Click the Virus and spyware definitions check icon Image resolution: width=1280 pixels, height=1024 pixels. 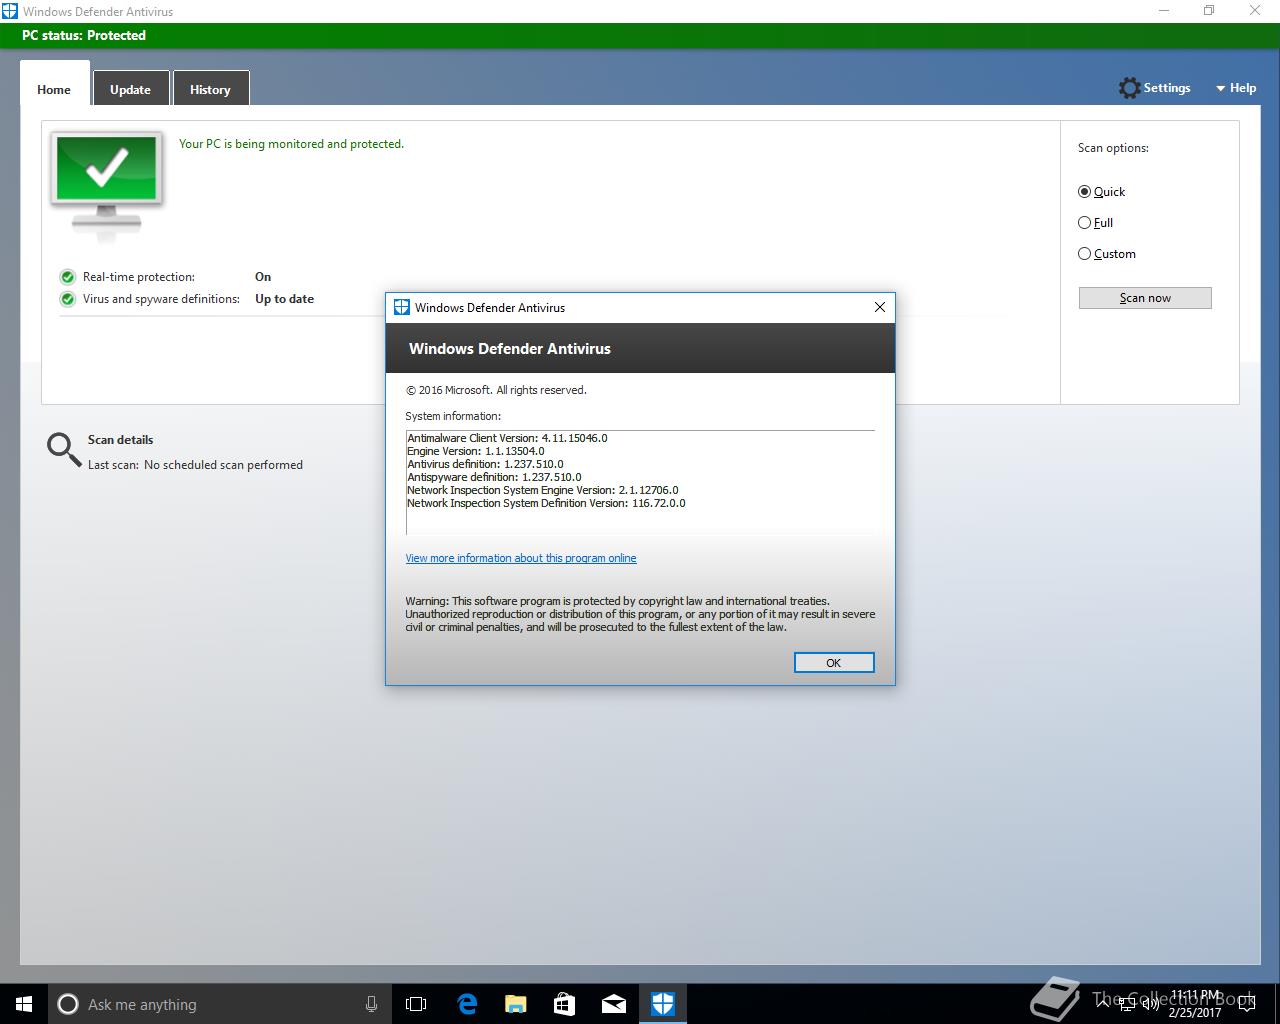68,299
